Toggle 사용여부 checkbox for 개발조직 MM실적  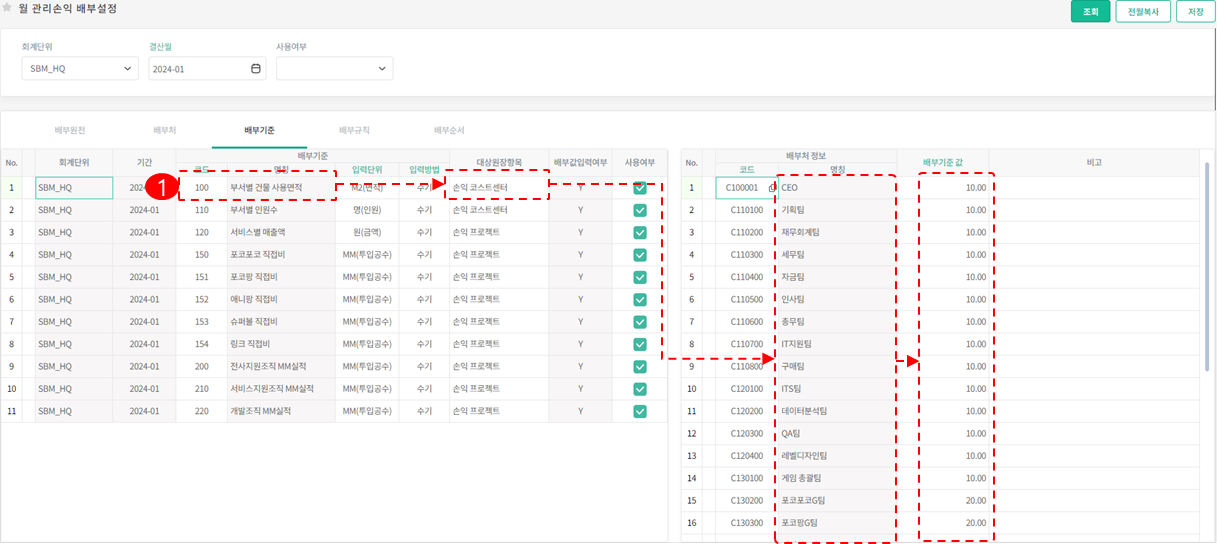coord(640,411)
